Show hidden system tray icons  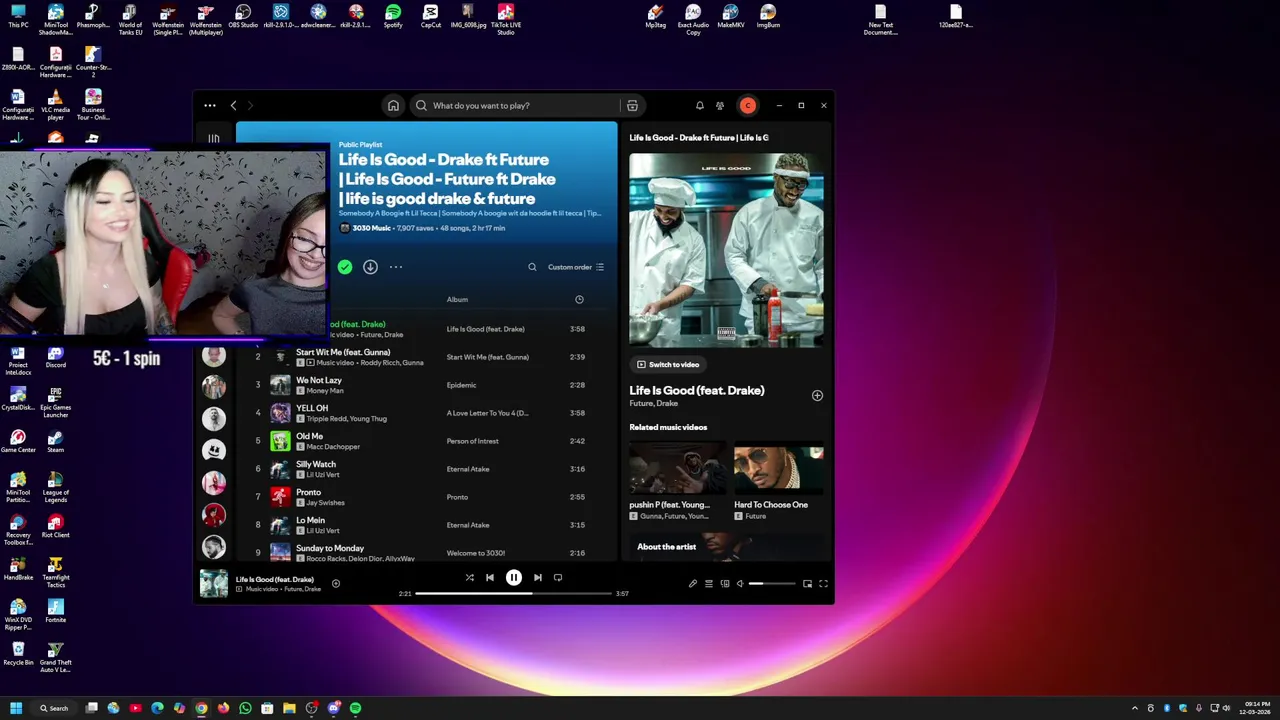[1134, 708]
